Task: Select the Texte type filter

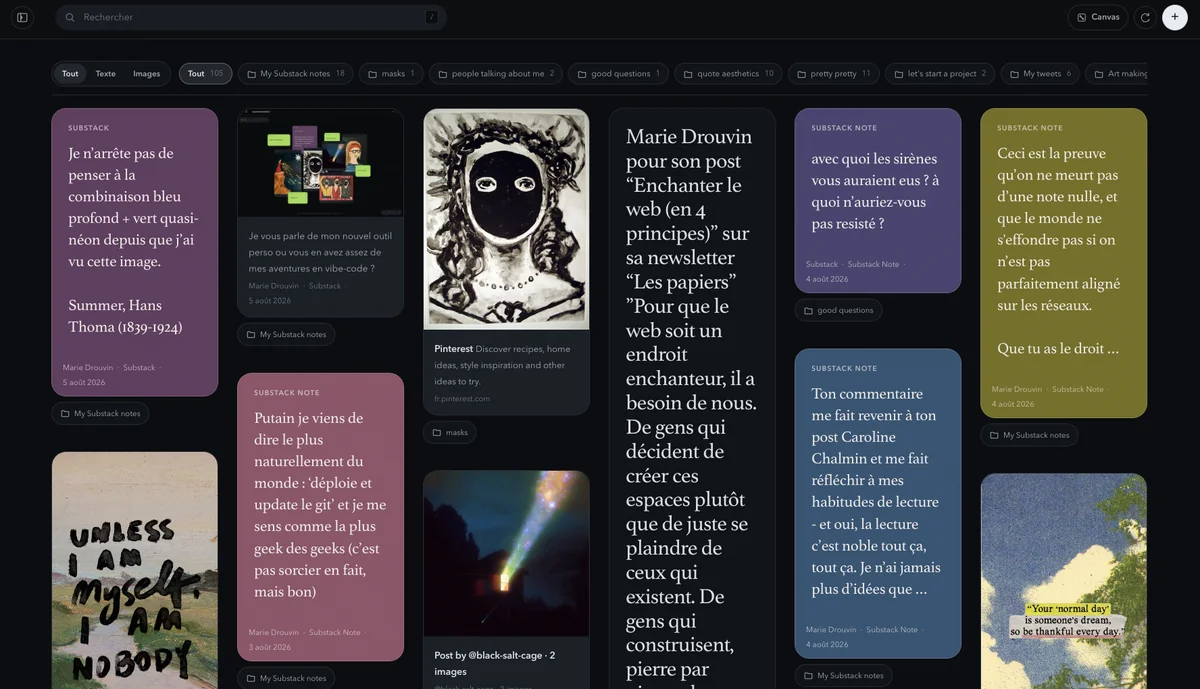Action: (x=105, y=73)
